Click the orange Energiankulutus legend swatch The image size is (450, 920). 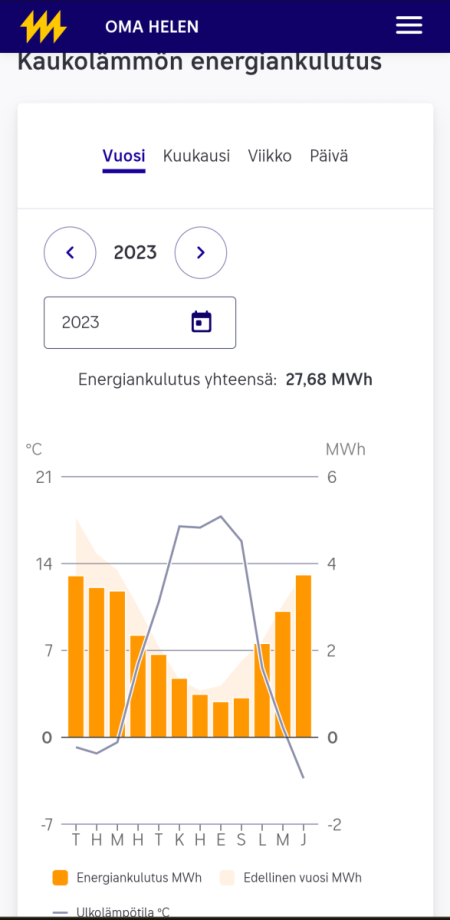point(60,878)
